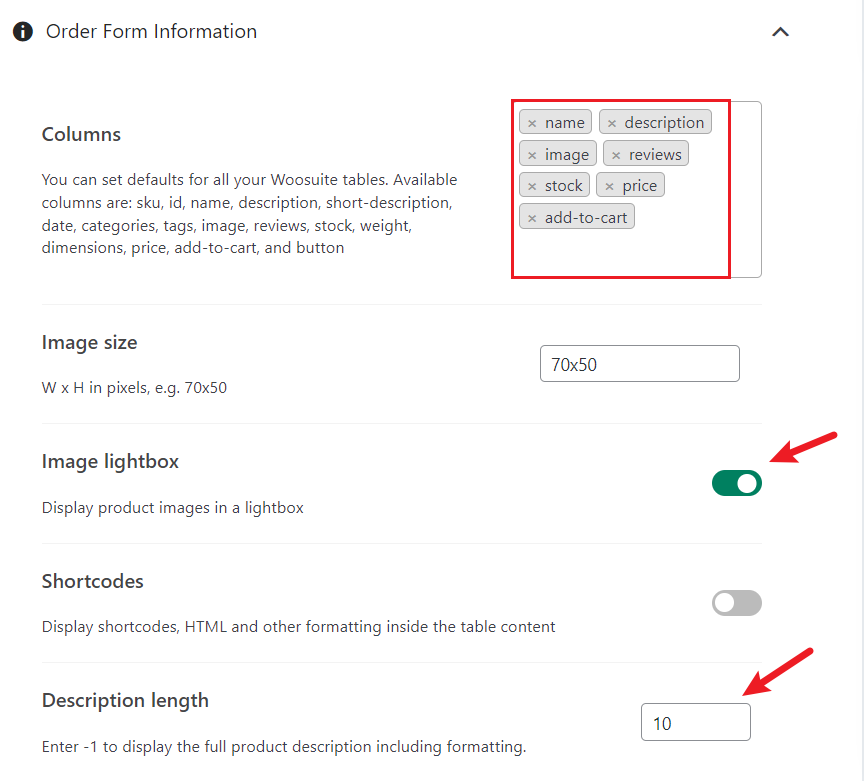The width and height of the screenshot is (864, 781).
Task: Select the add-to-cart tag label
Action: [x=586, y=218]
